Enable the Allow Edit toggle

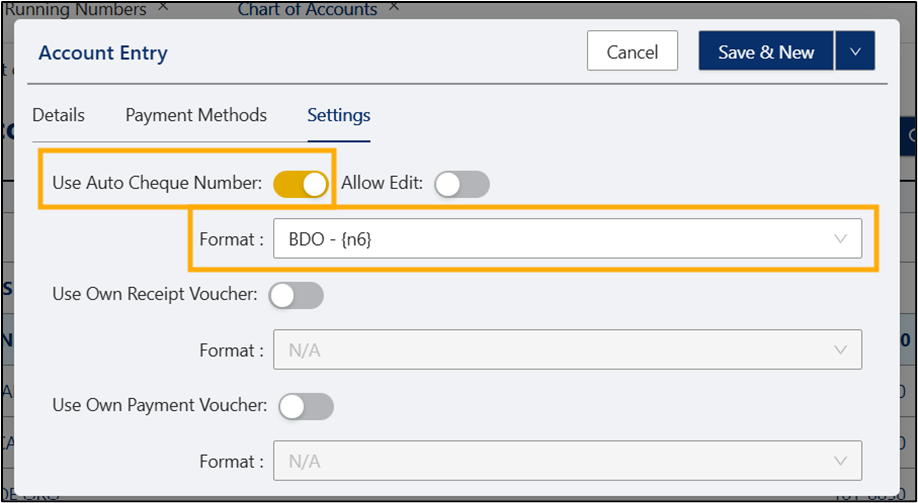[462, 184]
